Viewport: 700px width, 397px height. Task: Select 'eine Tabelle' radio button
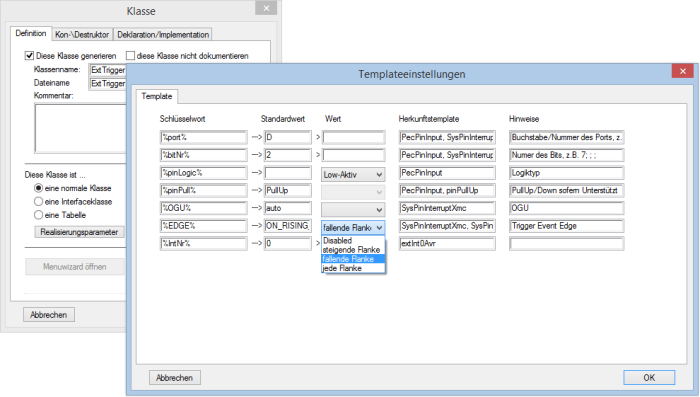pyautogui.click(x=38, y=215)
